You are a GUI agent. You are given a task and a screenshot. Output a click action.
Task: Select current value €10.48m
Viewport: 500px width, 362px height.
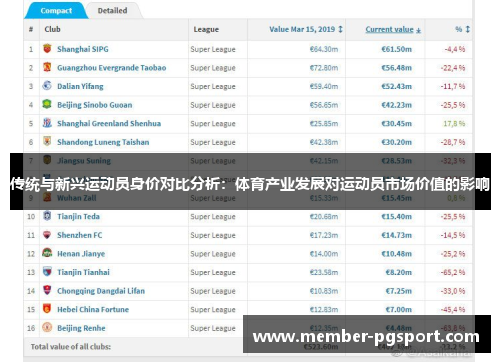(397, 254)
